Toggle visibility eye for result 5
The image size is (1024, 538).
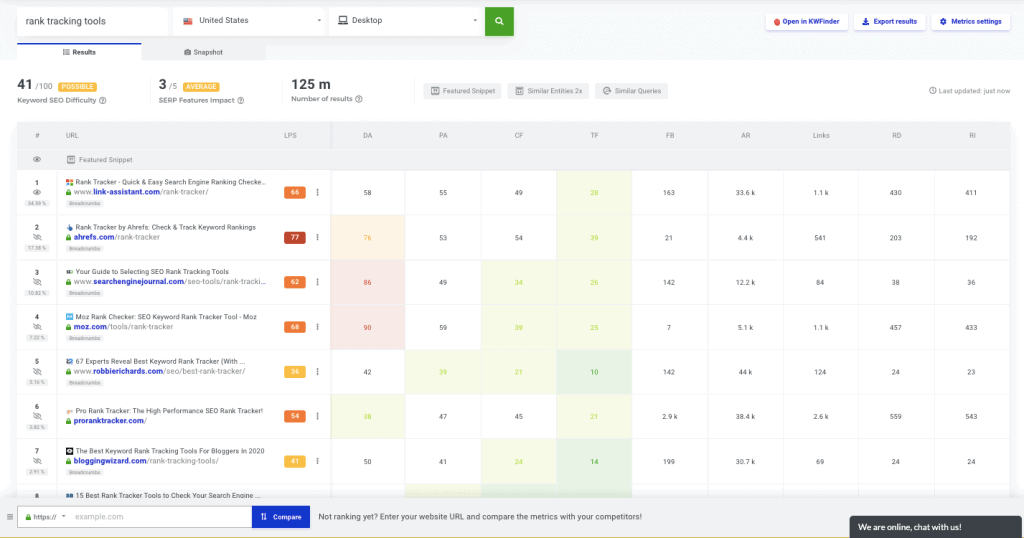37,372
